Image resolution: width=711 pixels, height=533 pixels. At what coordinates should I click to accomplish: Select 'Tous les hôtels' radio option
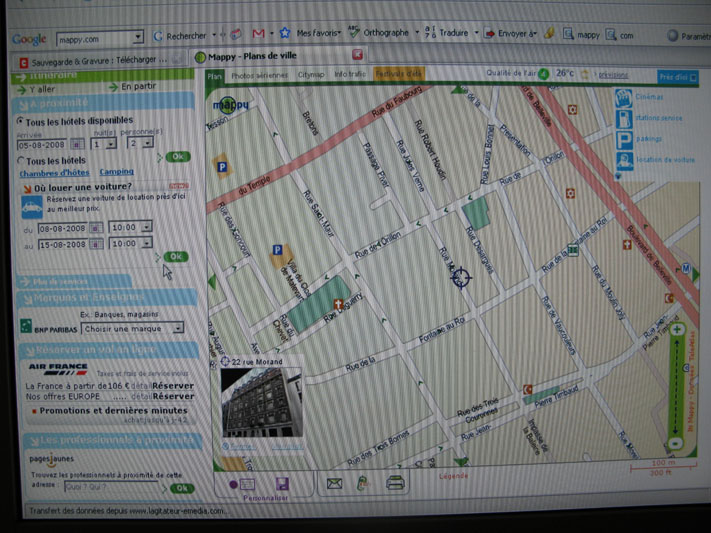click(21, 161)
